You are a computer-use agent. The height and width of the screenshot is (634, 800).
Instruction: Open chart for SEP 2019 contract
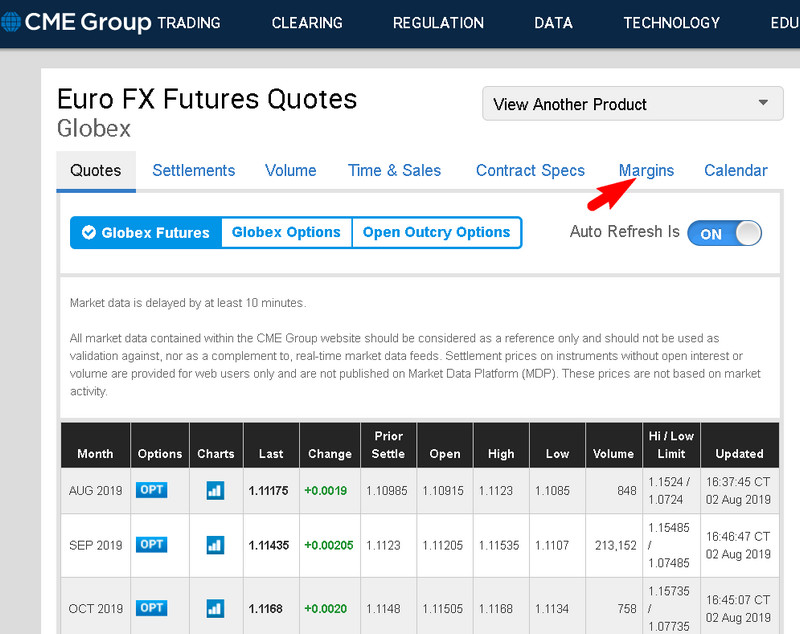click(215, 545)
